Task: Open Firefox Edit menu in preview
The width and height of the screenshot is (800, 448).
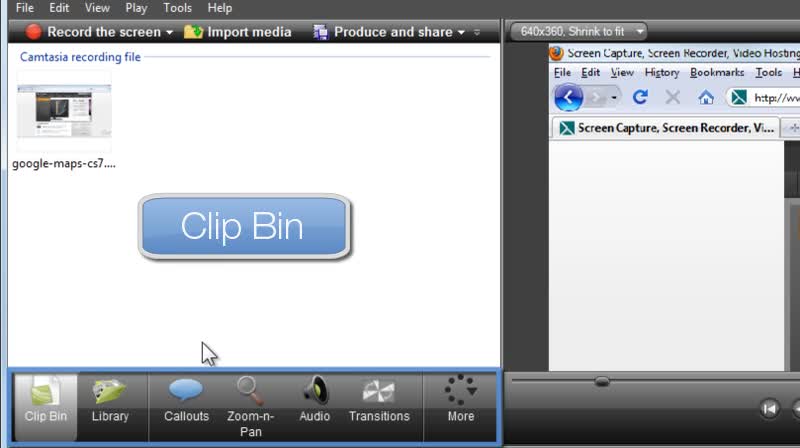Action: click(x=590, y=72)
